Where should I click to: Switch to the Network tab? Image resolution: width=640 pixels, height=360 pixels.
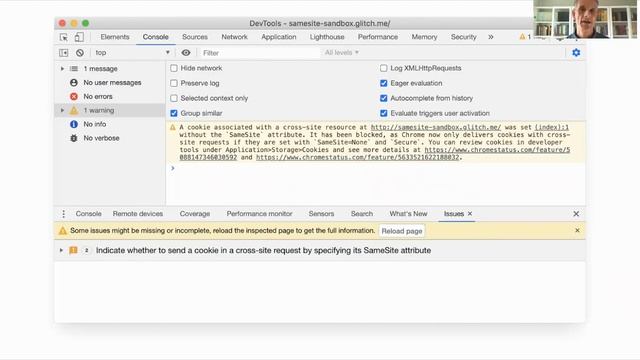(234, 37)
